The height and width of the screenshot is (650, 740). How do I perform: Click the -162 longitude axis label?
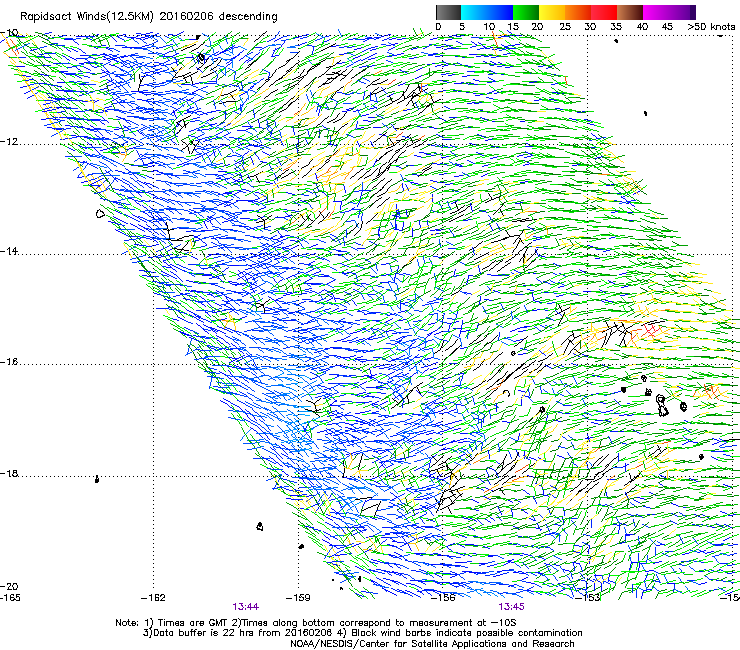[x=153, y=598]
